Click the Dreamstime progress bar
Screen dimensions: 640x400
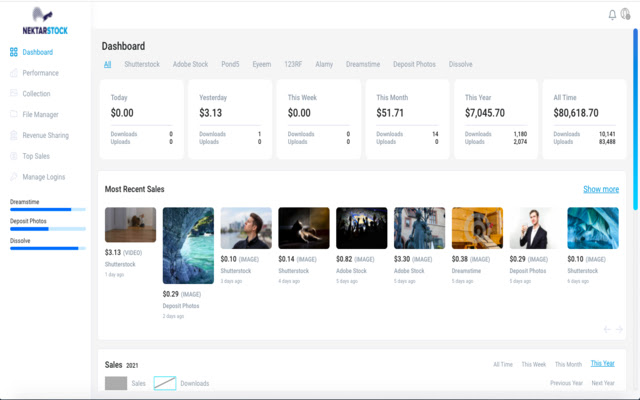48,209
